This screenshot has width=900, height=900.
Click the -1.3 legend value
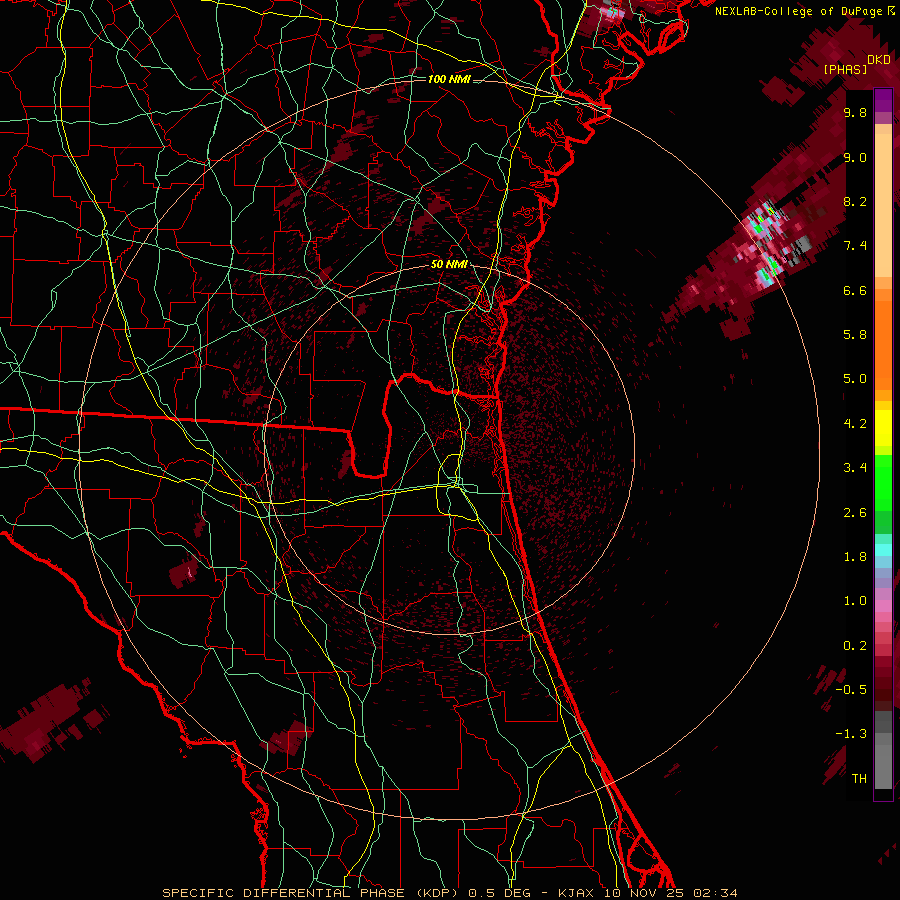click(x=851, y=734)
